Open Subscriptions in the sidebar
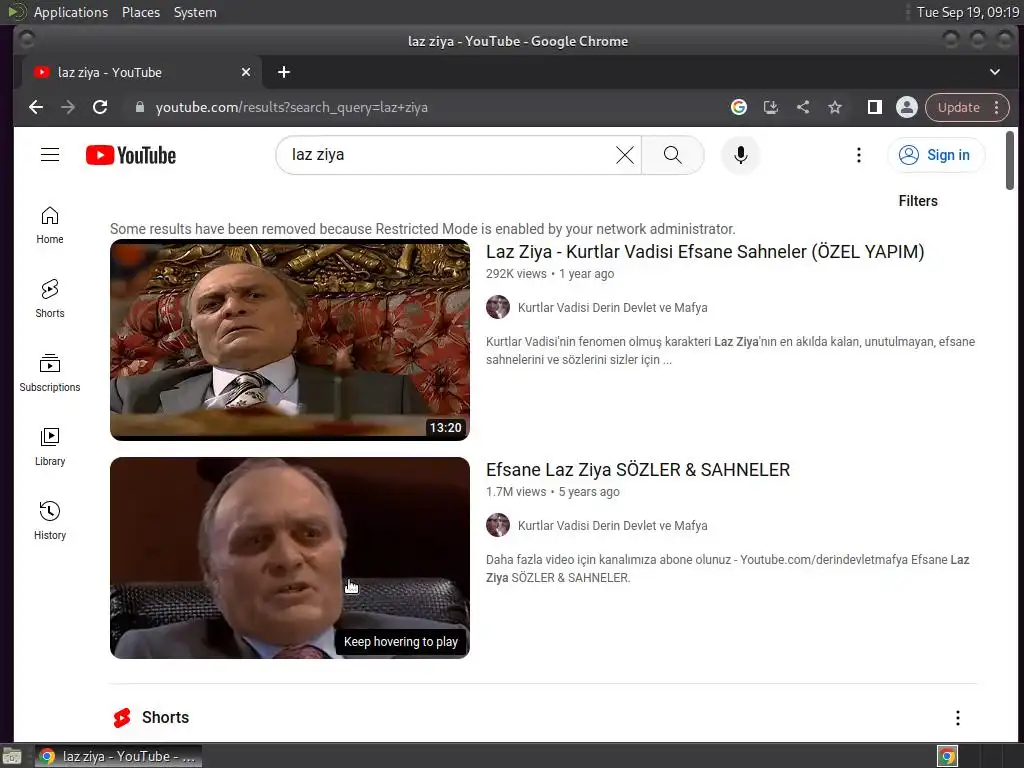1024x768 pixels. 50,373
